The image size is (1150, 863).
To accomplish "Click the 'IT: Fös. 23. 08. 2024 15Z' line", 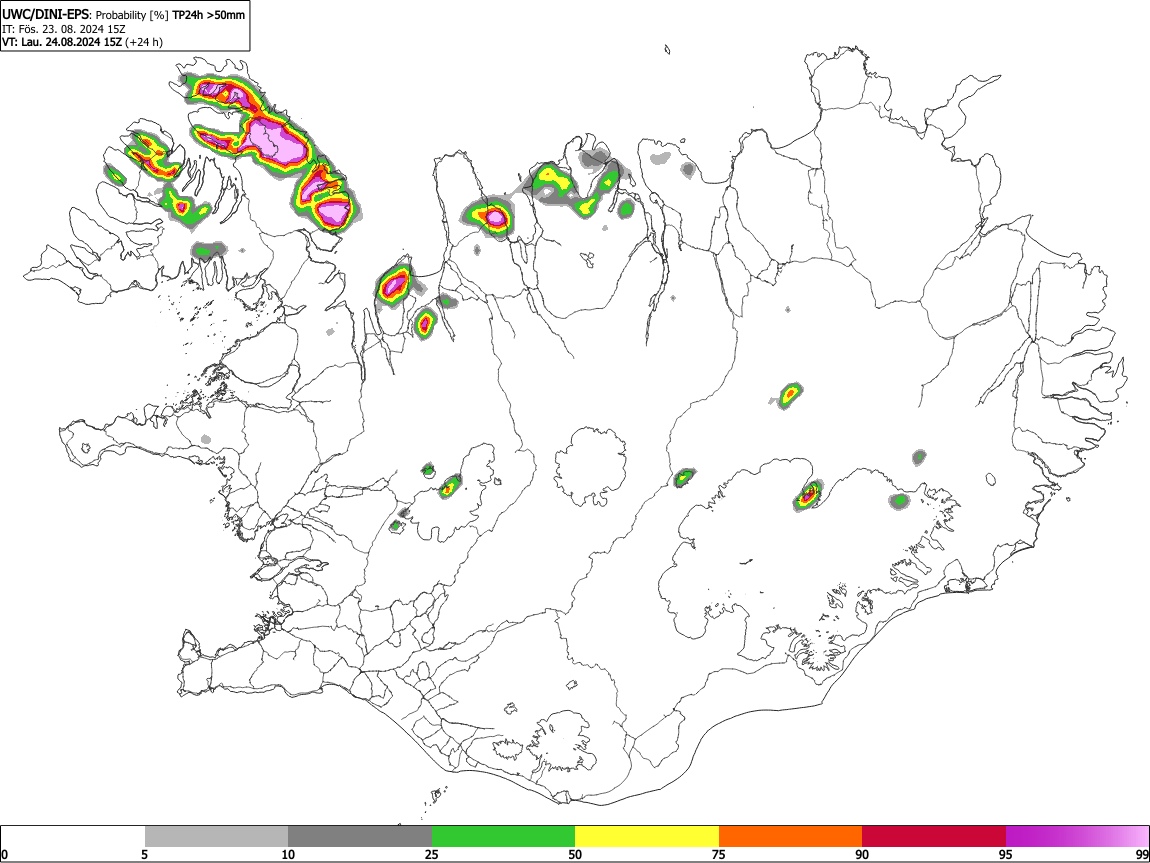I will pyautogui.click(x=64, y=29).
